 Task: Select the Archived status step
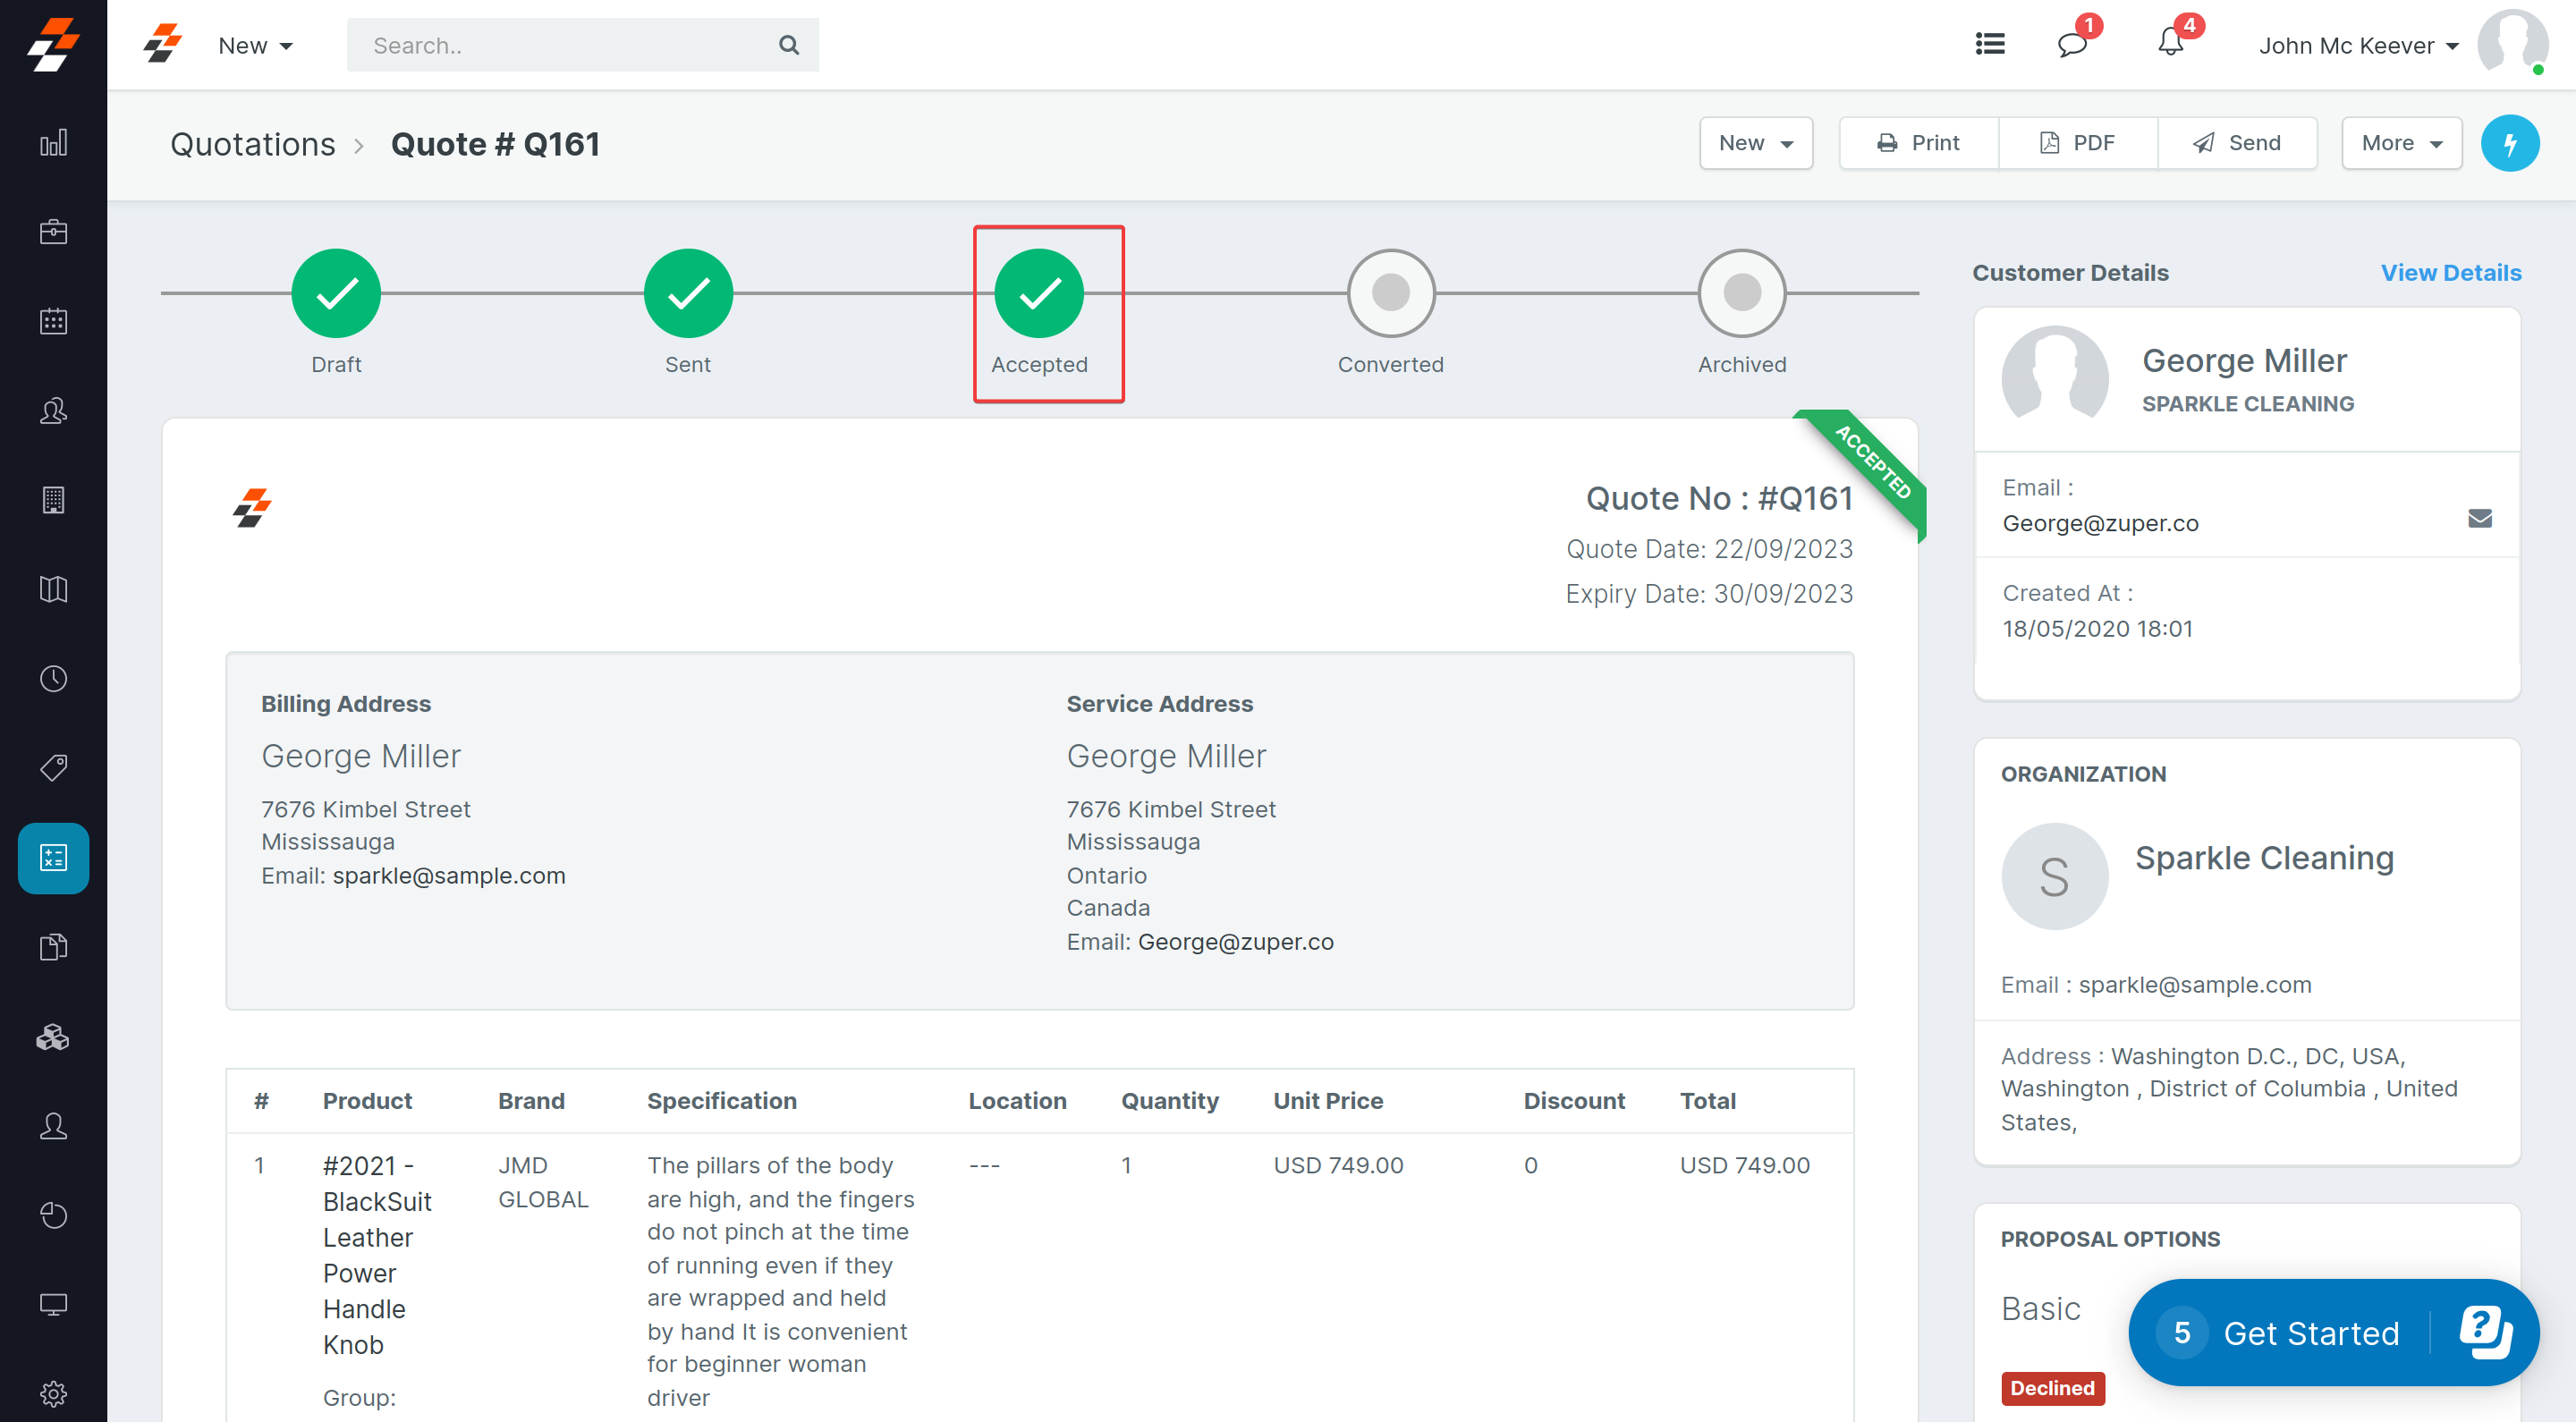pos(1741,294)
